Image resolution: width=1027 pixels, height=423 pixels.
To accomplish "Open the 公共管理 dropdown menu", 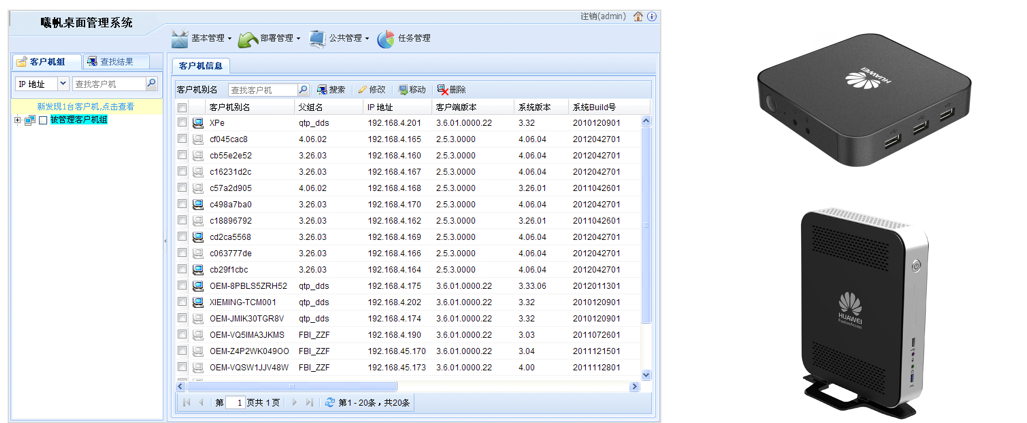I will 367,39.
